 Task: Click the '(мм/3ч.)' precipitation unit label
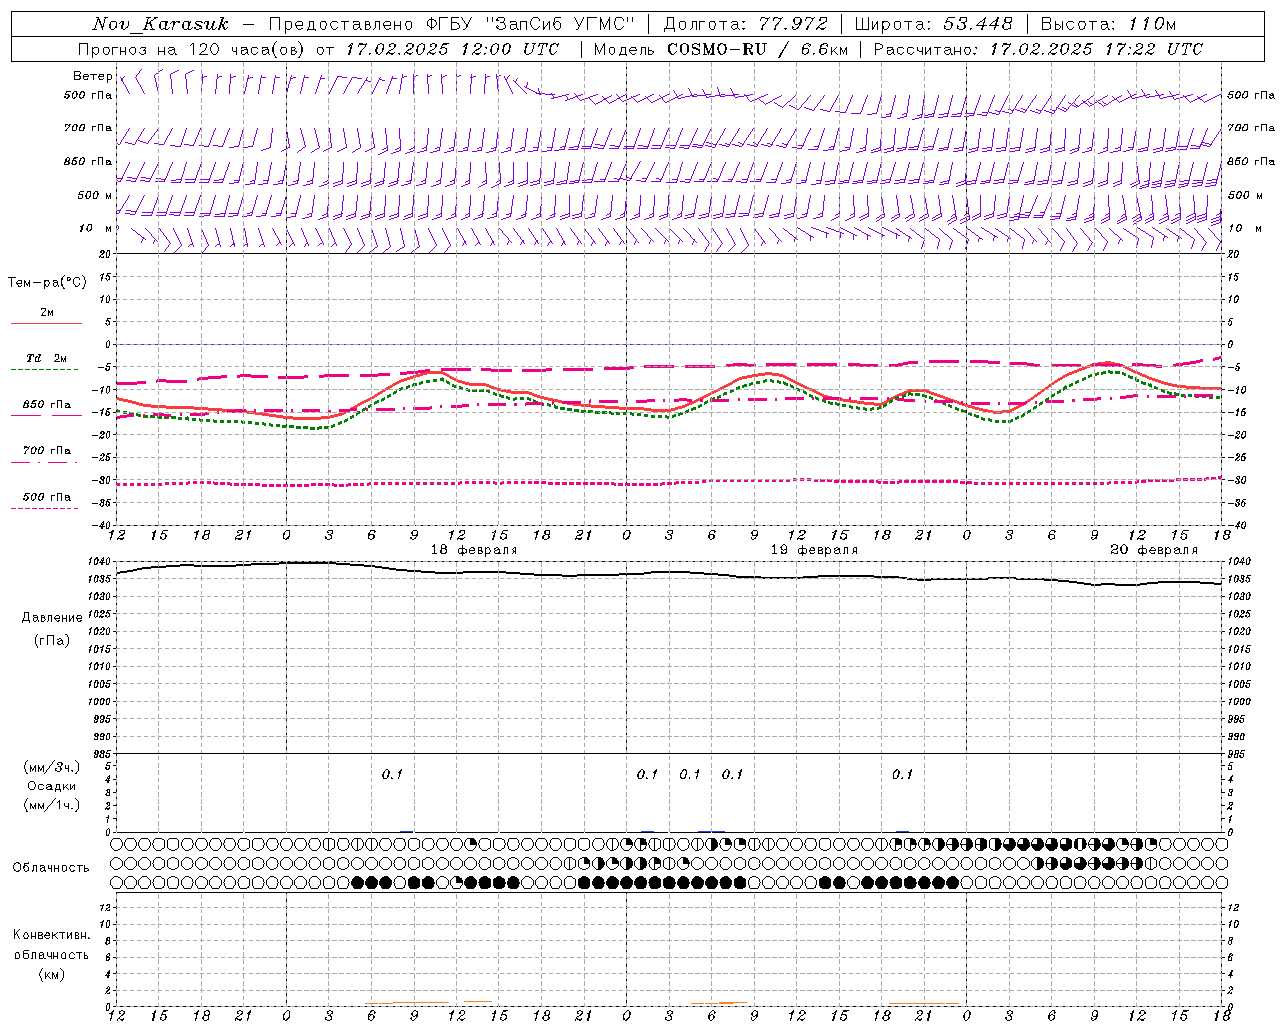[52, 767]
